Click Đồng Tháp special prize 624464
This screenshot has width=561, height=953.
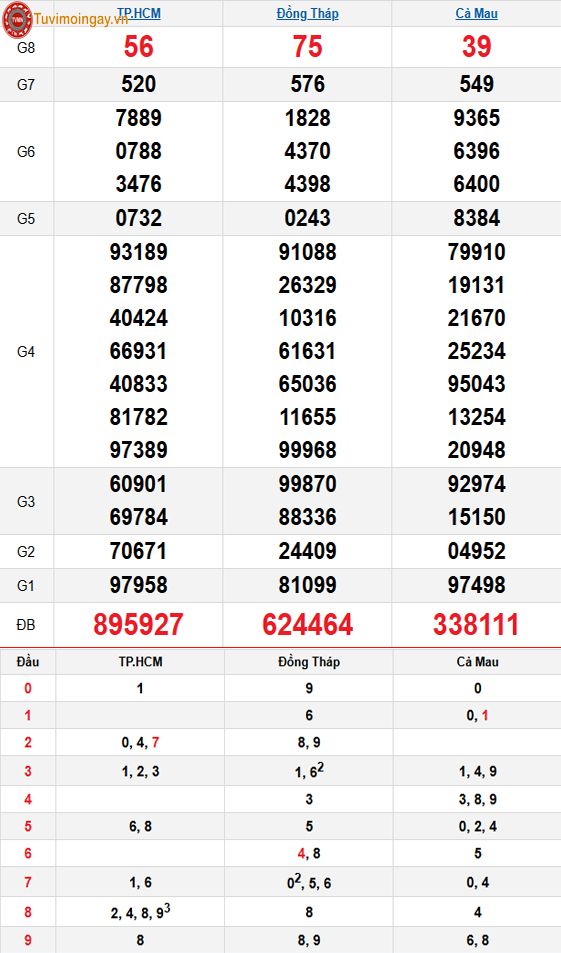(x=308, y=625)
